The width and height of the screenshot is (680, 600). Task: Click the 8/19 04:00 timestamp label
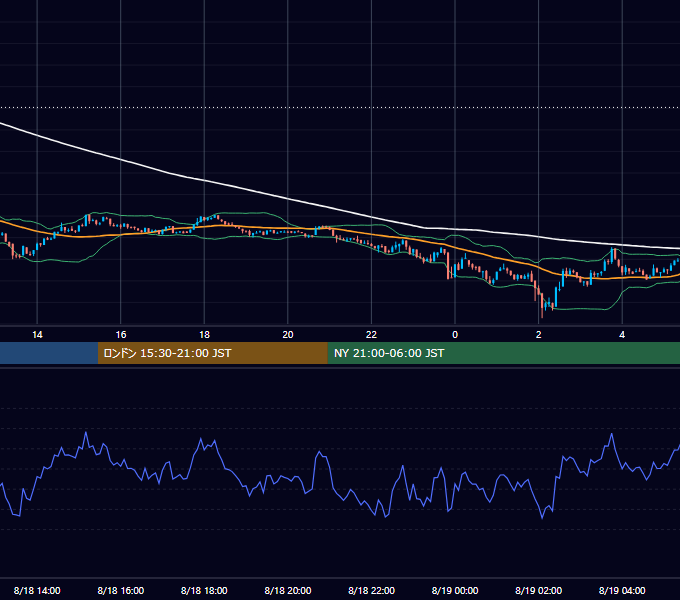(622, 590)
